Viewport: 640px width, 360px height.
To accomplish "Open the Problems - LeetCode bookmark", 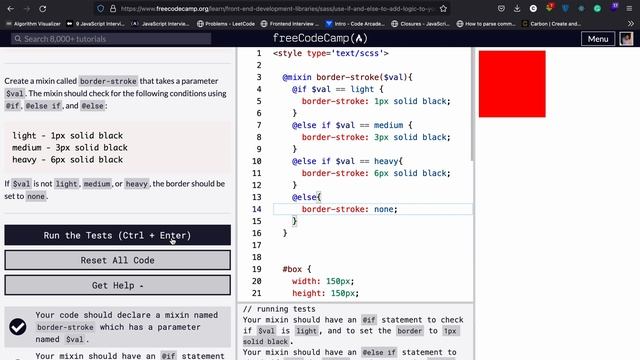I will coord(226,24).
